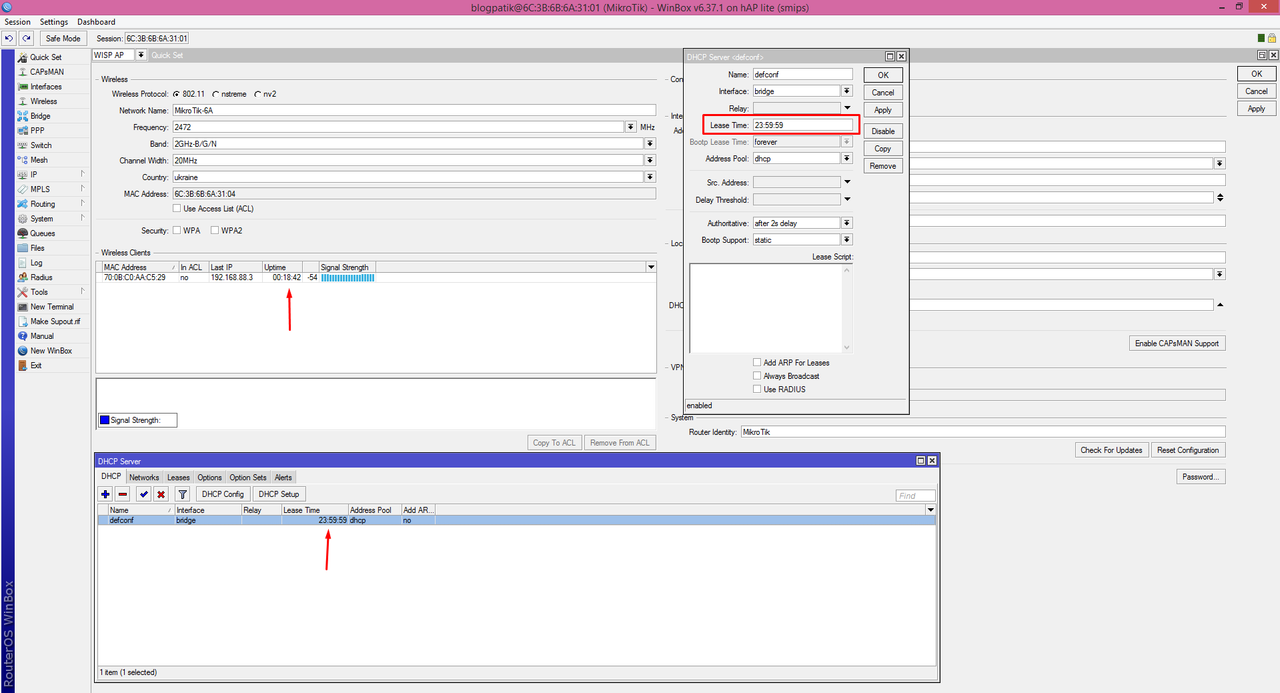Open Interfaces from the sidebar
This screenshot has height=693, width=1280.
point(45,87)
